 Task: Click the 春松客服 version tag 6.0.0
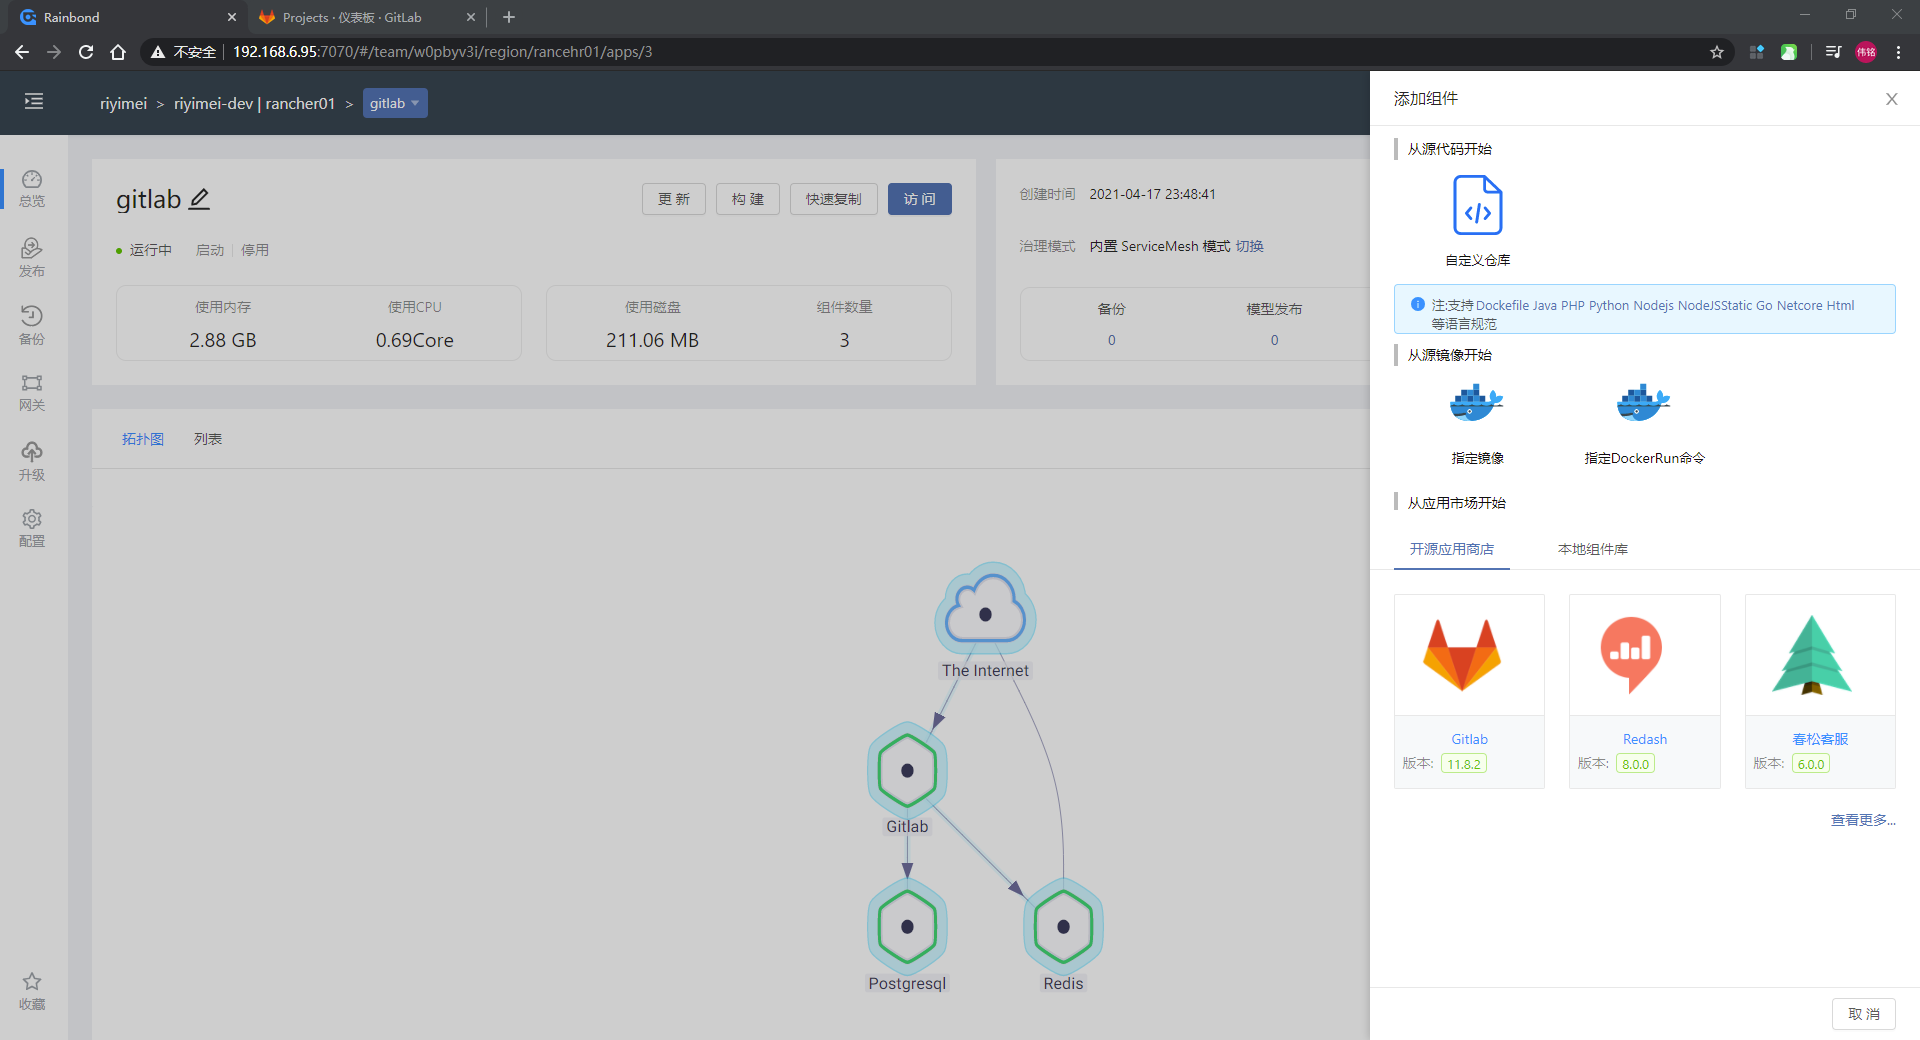1811,764
